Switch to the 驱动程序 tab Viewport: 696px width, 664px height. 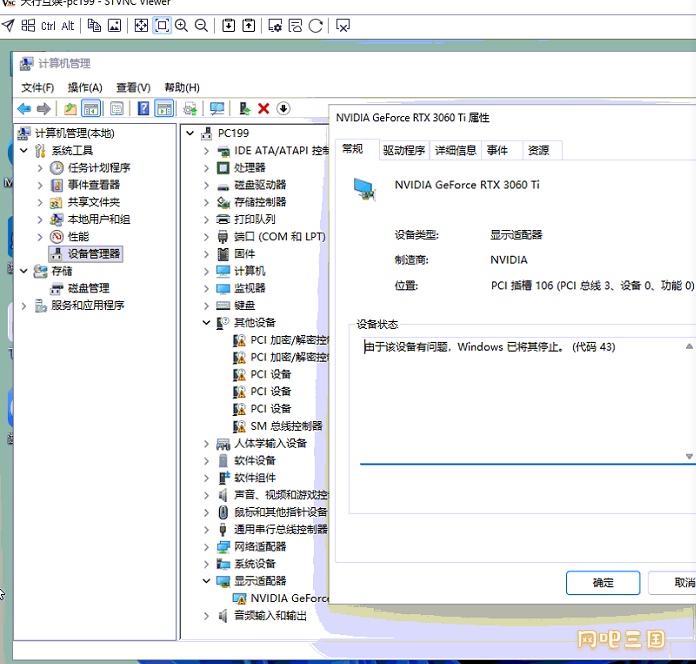pos(404,150)
